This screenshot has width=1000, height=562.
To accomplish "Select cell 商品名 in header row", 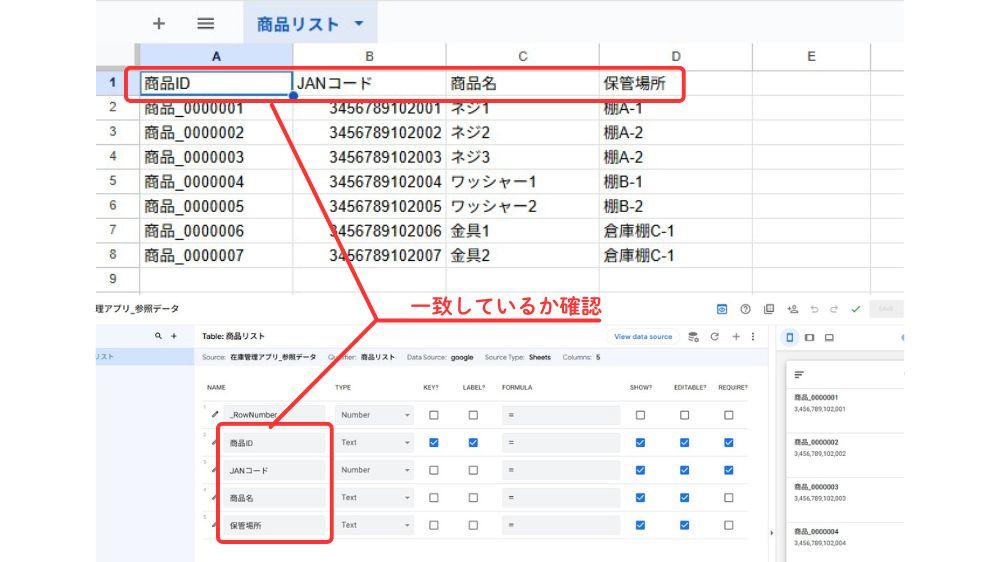I will click(522, 83).
